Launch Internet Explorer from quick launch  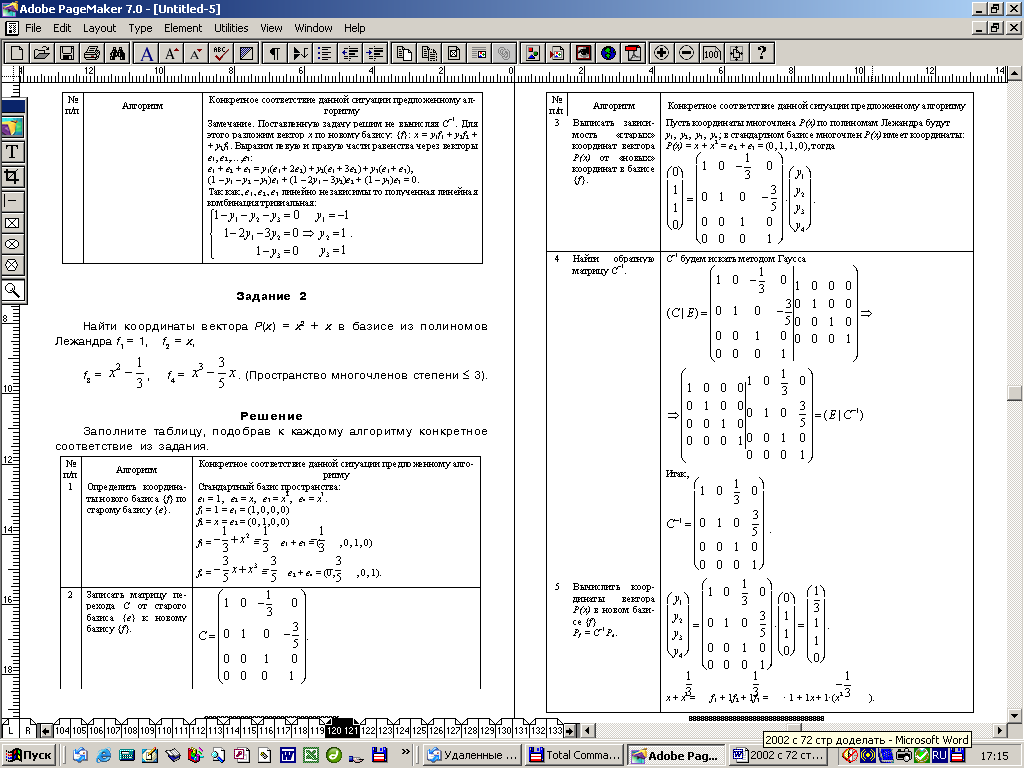pos(103,756)
